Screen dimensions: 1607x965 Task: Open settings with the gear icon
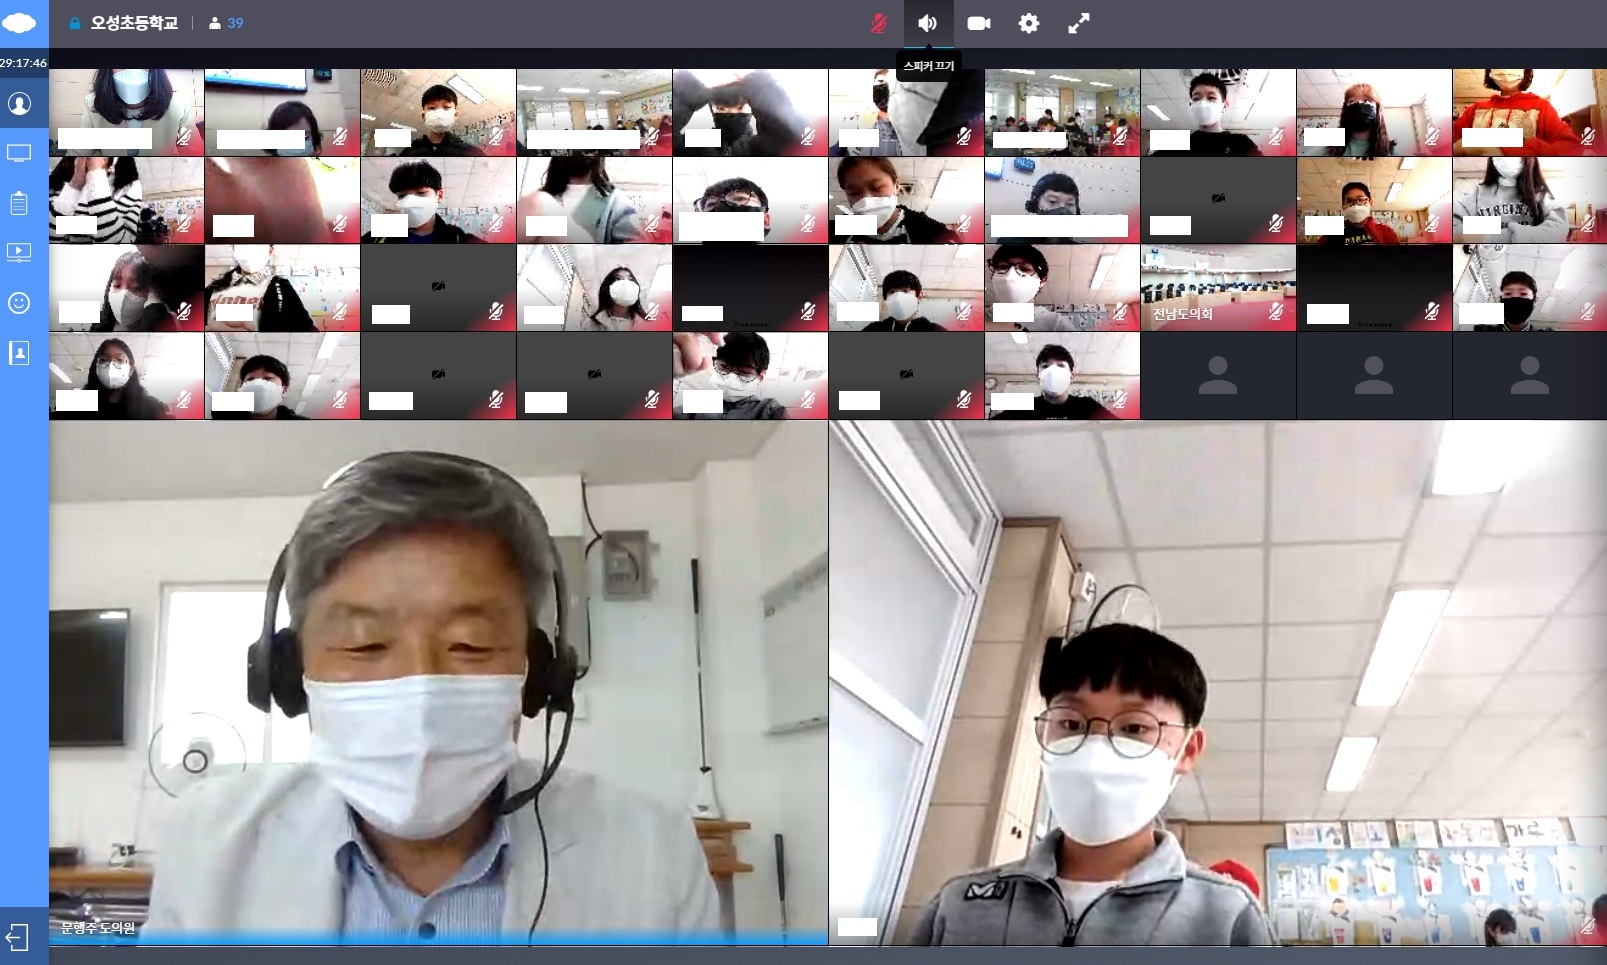point(1029,23)
